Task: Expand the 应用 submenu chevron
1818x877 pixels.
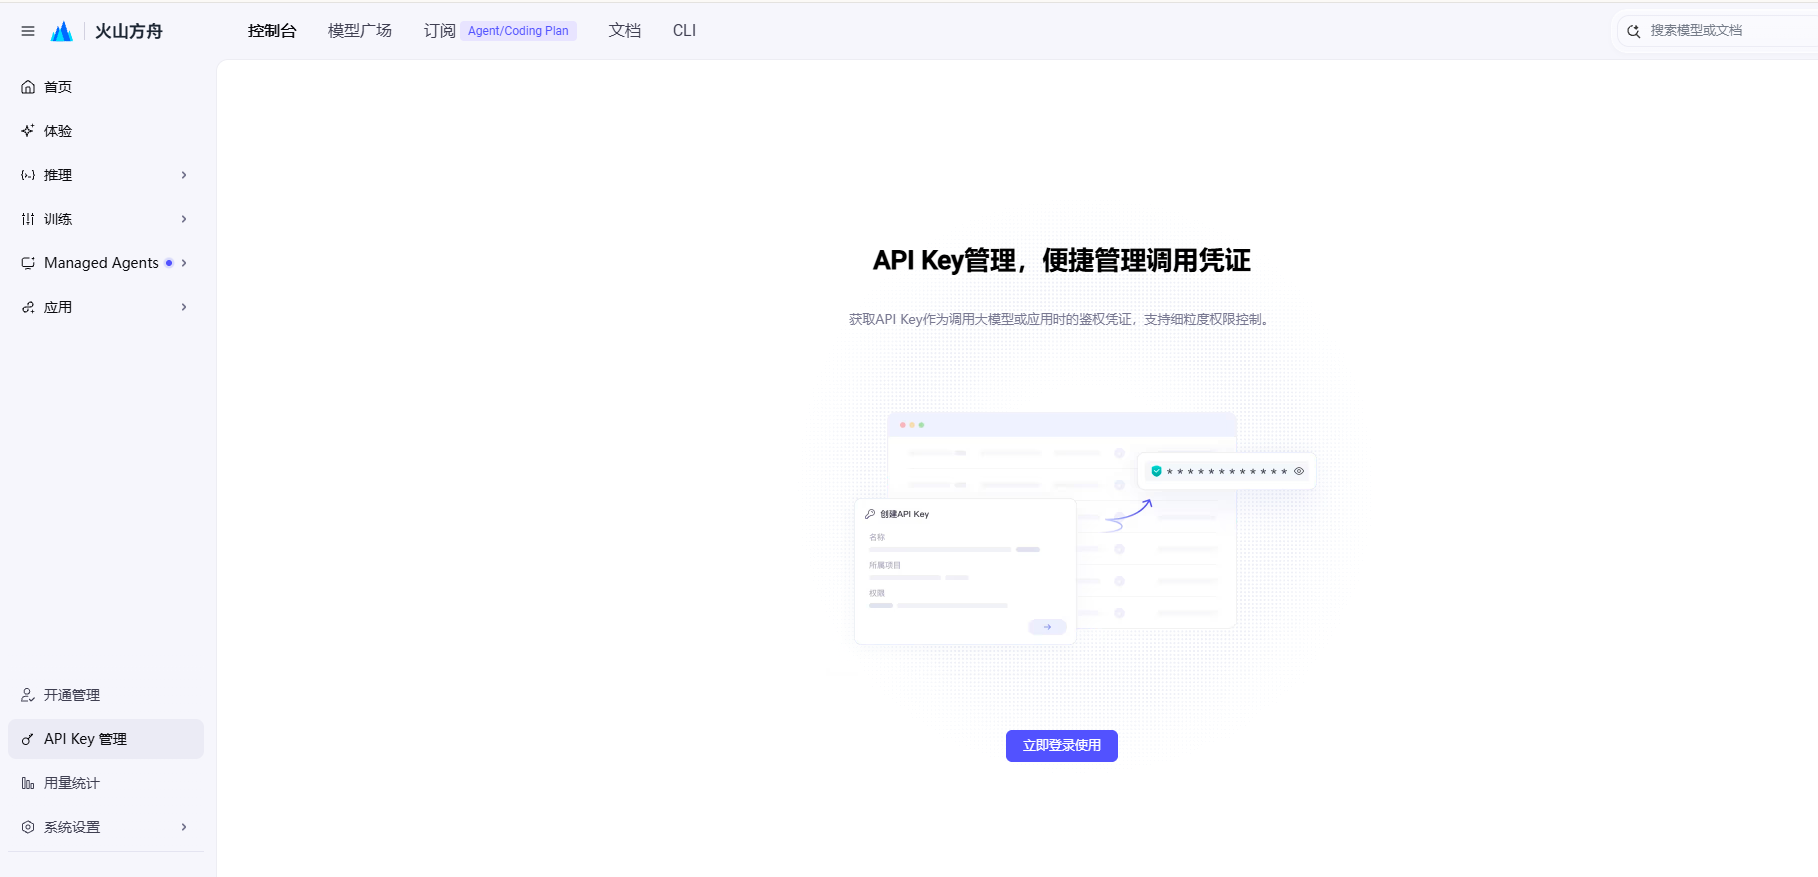Action: point(184,307)
